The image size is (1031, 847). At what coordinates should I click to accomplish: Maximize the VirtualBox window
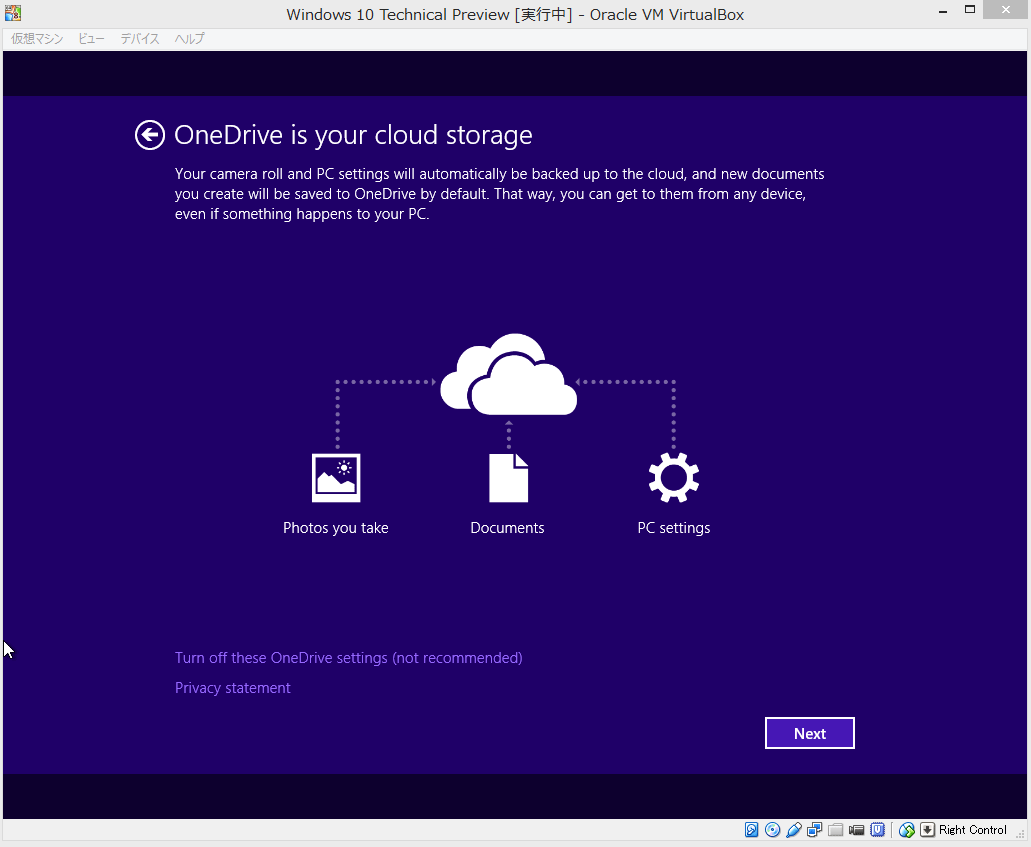(970, 9)
